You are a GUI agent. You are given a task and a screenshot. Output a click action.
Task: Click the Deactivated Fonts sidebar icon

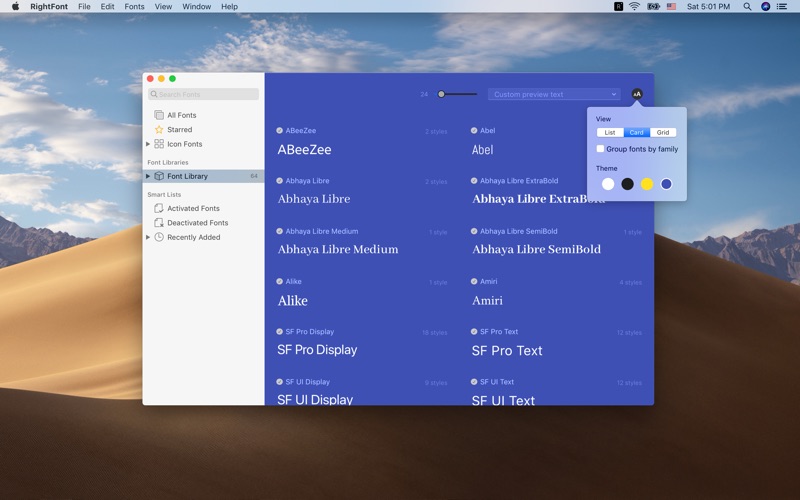[159, 223]
